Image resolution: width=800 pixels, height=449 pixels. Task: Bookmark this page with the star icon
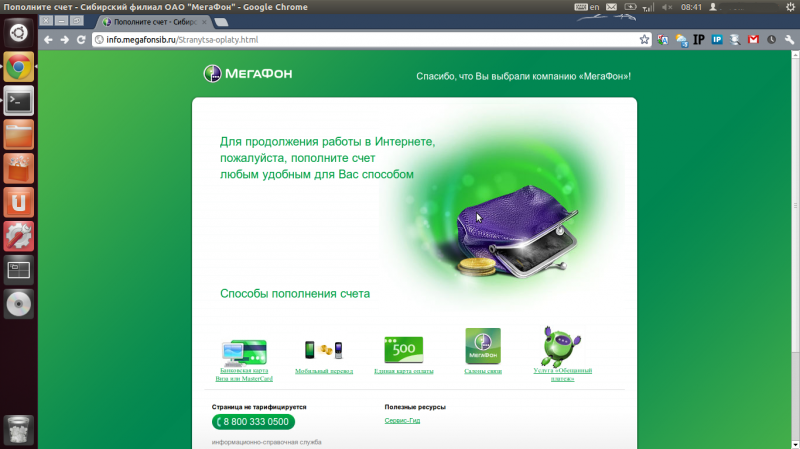[x=645, y=40]
